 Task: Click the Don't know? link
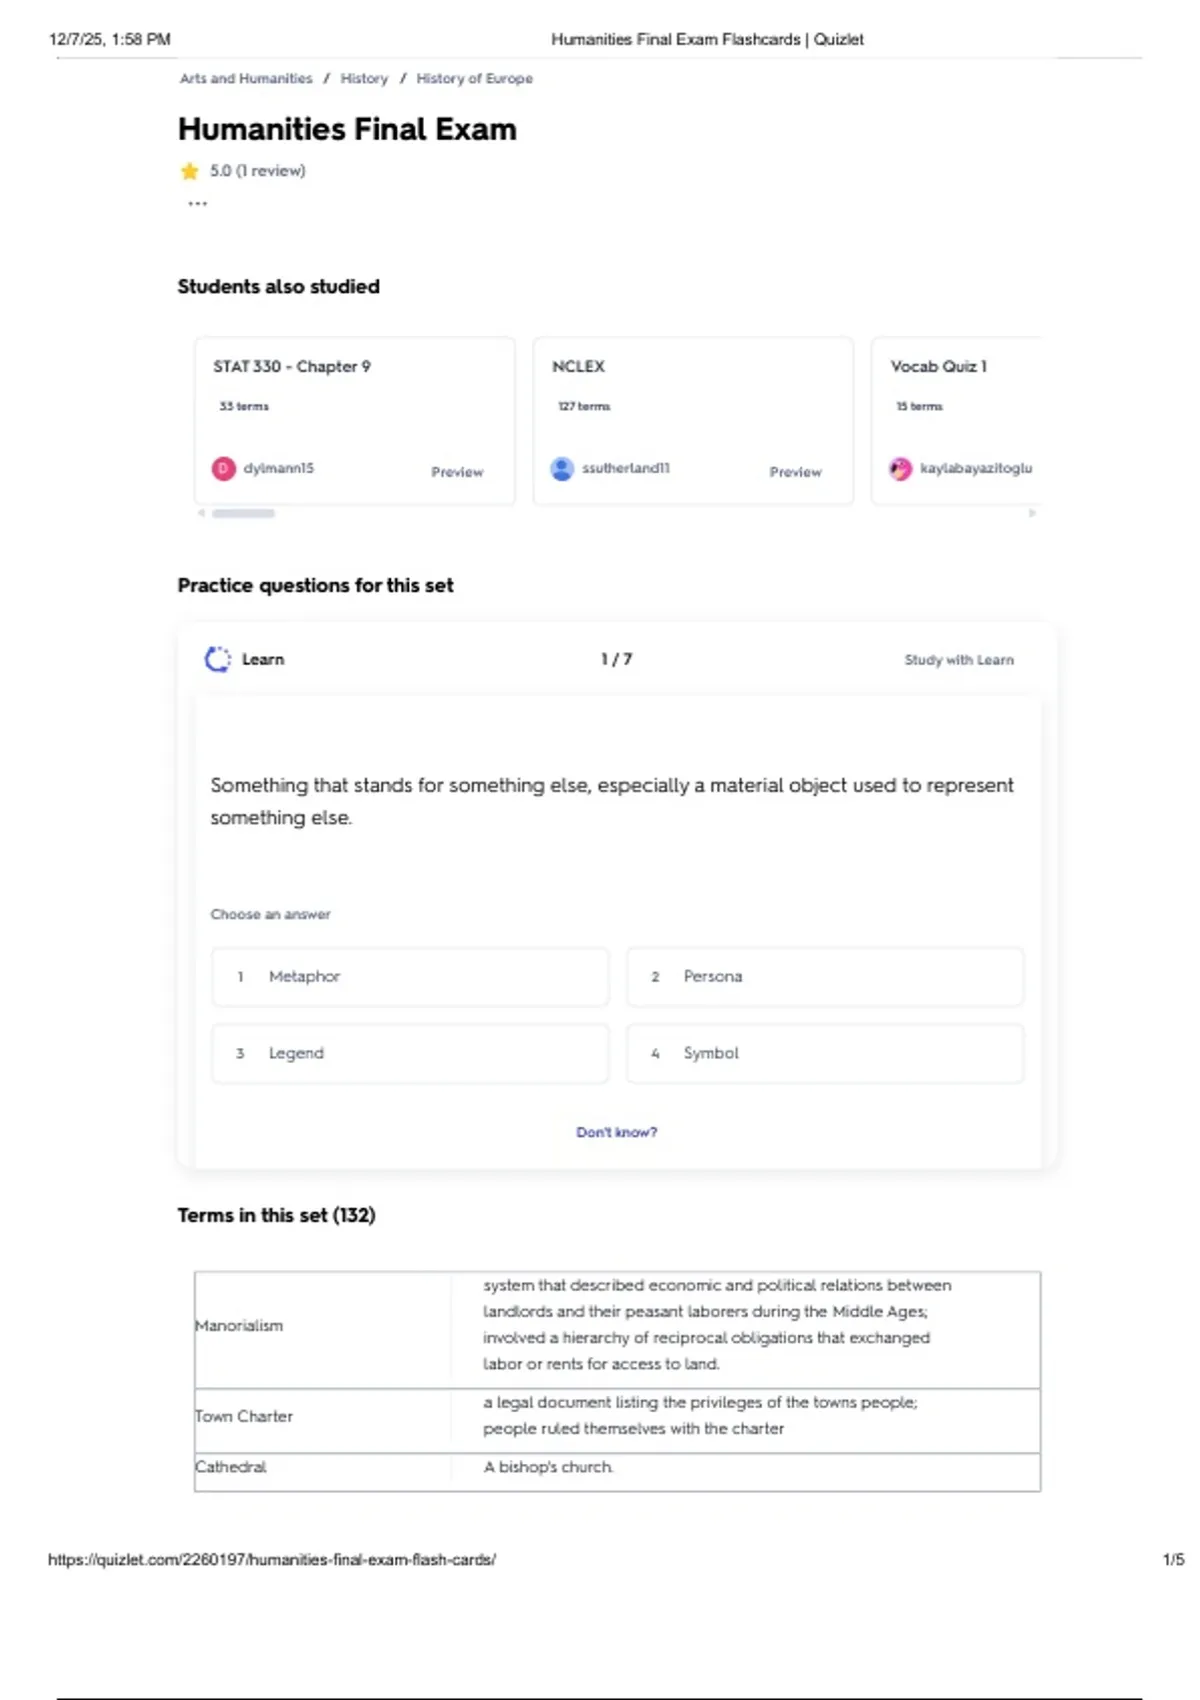pos(616,1132)
